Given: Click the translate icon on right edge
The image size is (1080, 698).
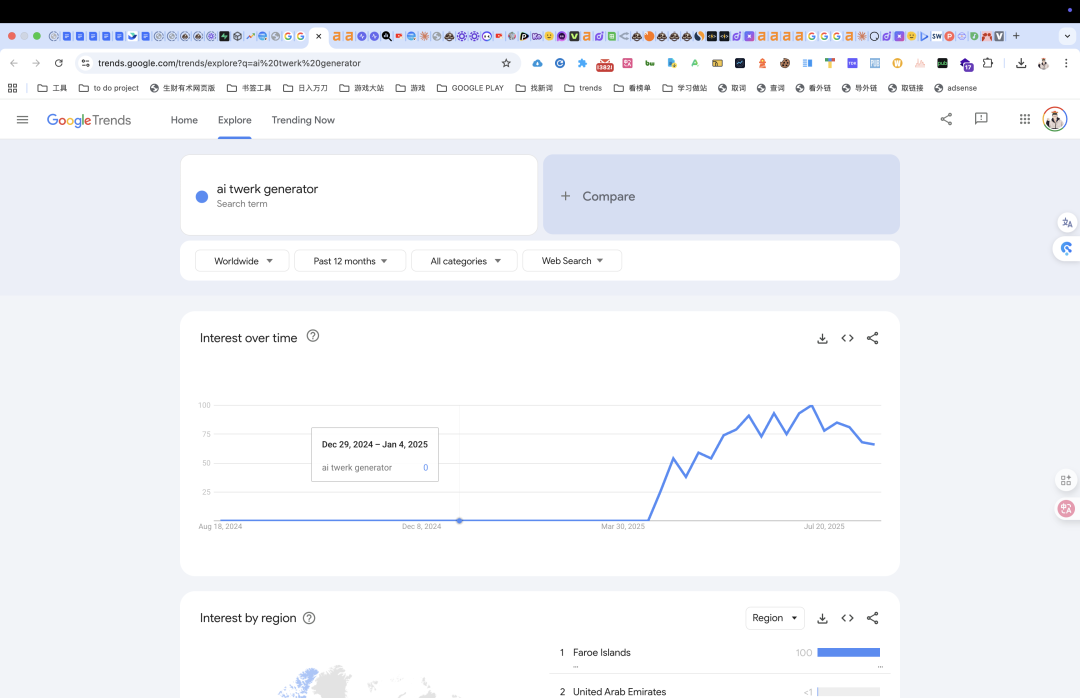Looking at the screenshot, I should click(1067, 223).
